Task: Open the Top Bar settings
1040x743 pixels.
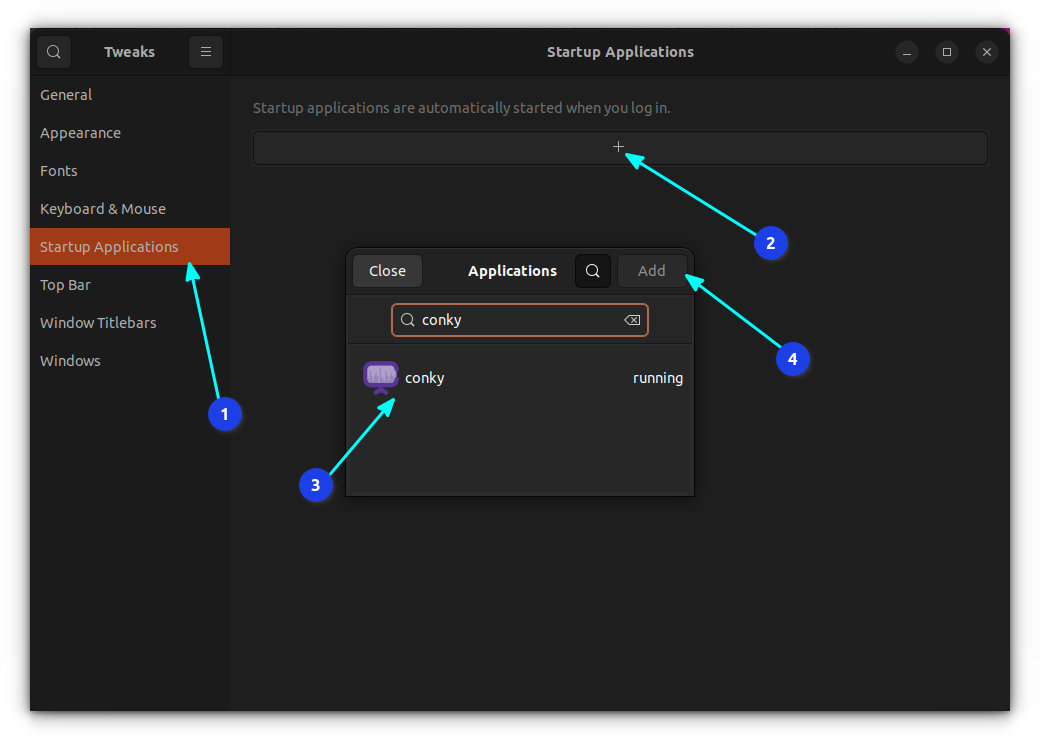Action: pyautogui.click(x=66, y=284)
